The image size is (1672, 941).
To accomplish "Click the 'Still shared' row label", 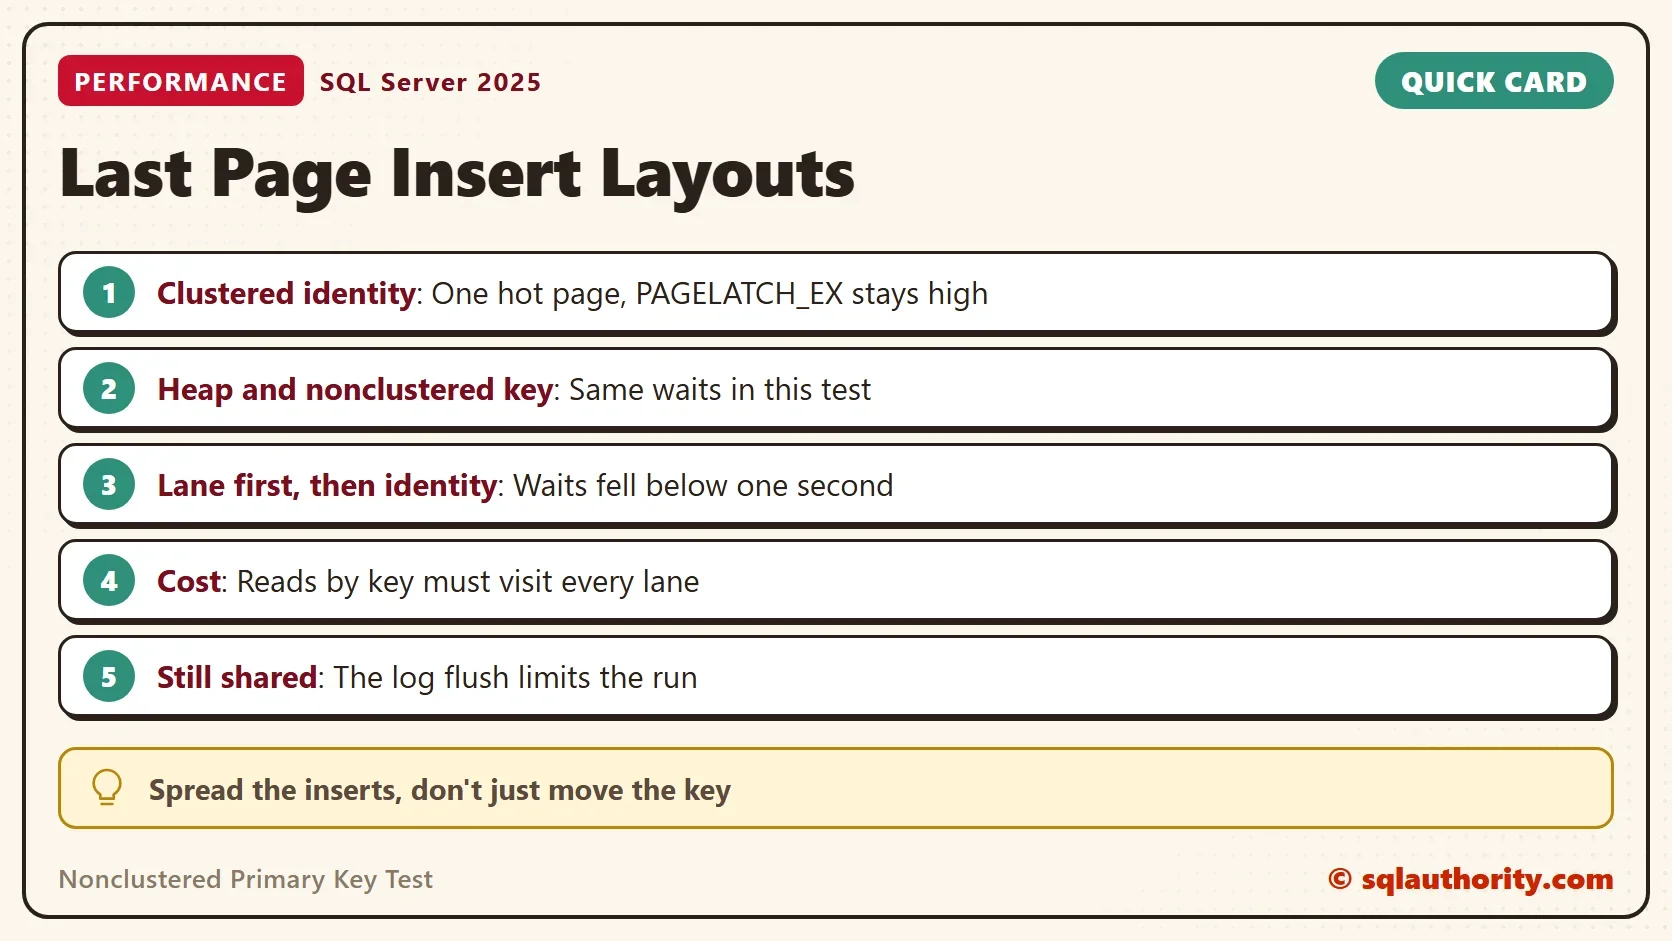I will click(237, 677).
